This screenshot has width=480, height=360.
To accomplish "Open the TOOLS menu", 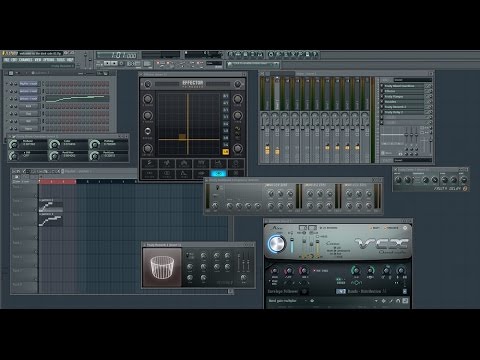I will coord(61,60).
